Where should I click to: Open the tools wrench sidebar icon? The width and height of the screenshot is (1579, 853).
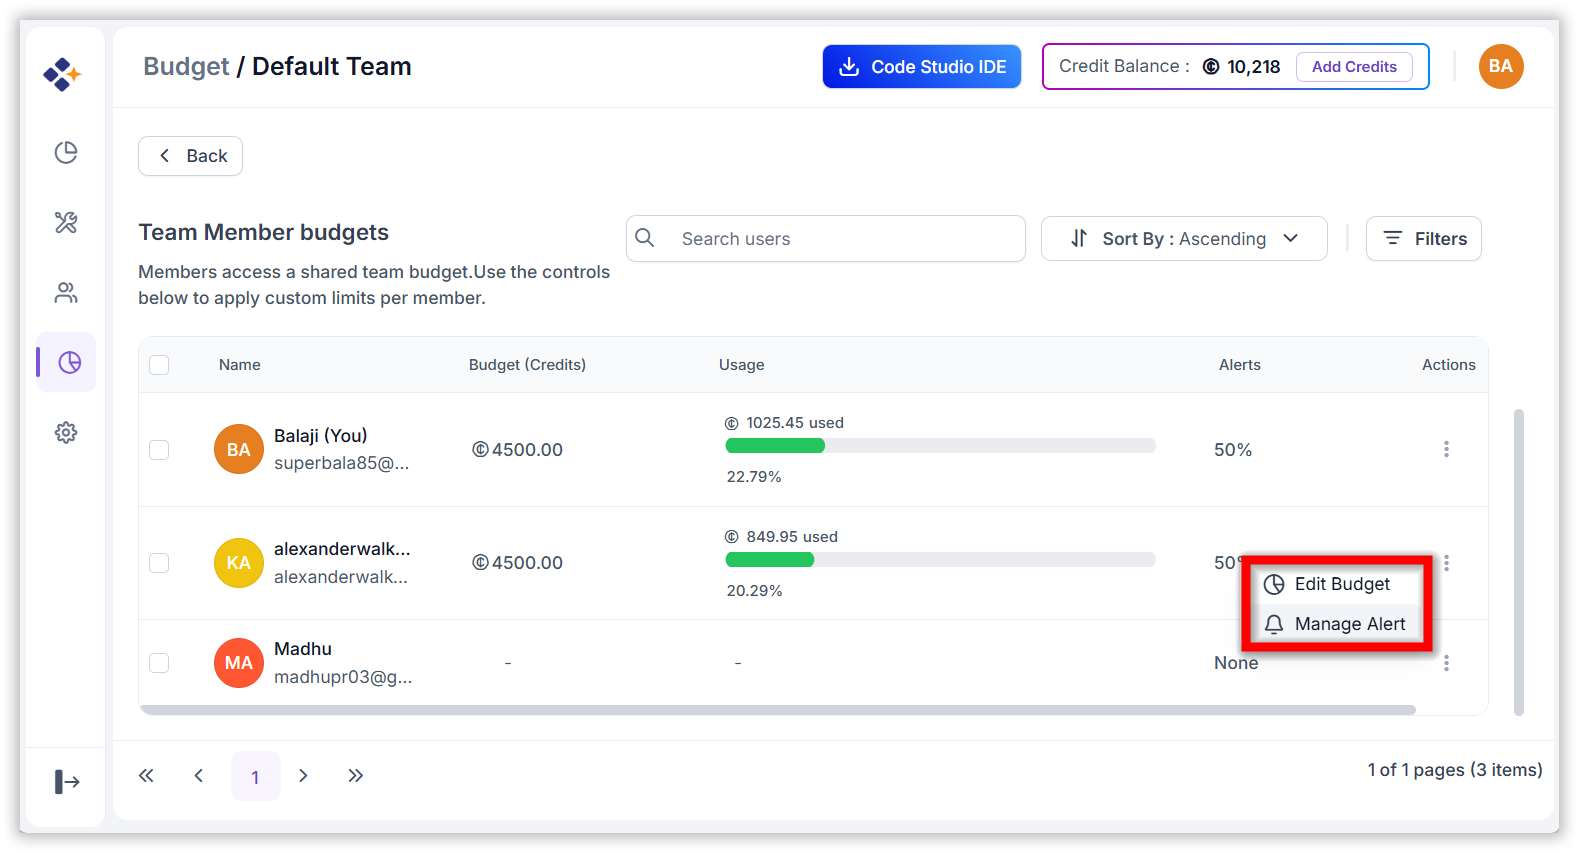[x=66, y=222]
